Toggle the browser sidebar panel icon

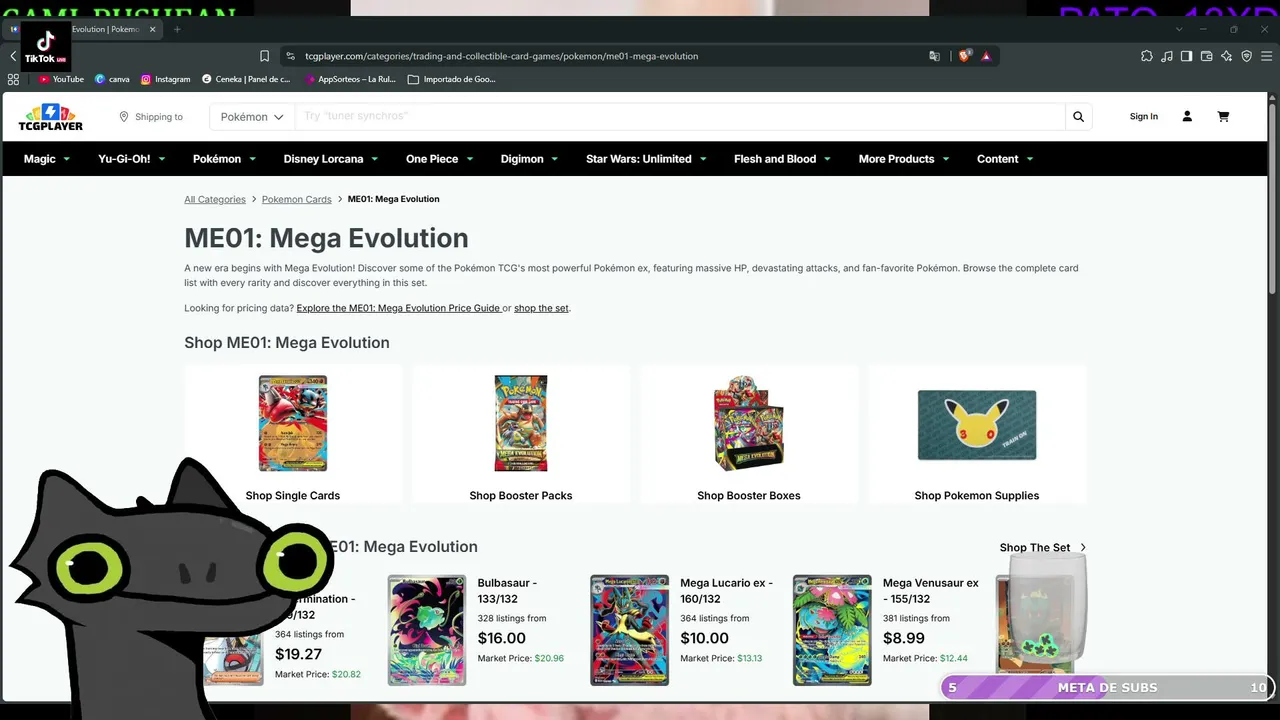(1186, 56)
